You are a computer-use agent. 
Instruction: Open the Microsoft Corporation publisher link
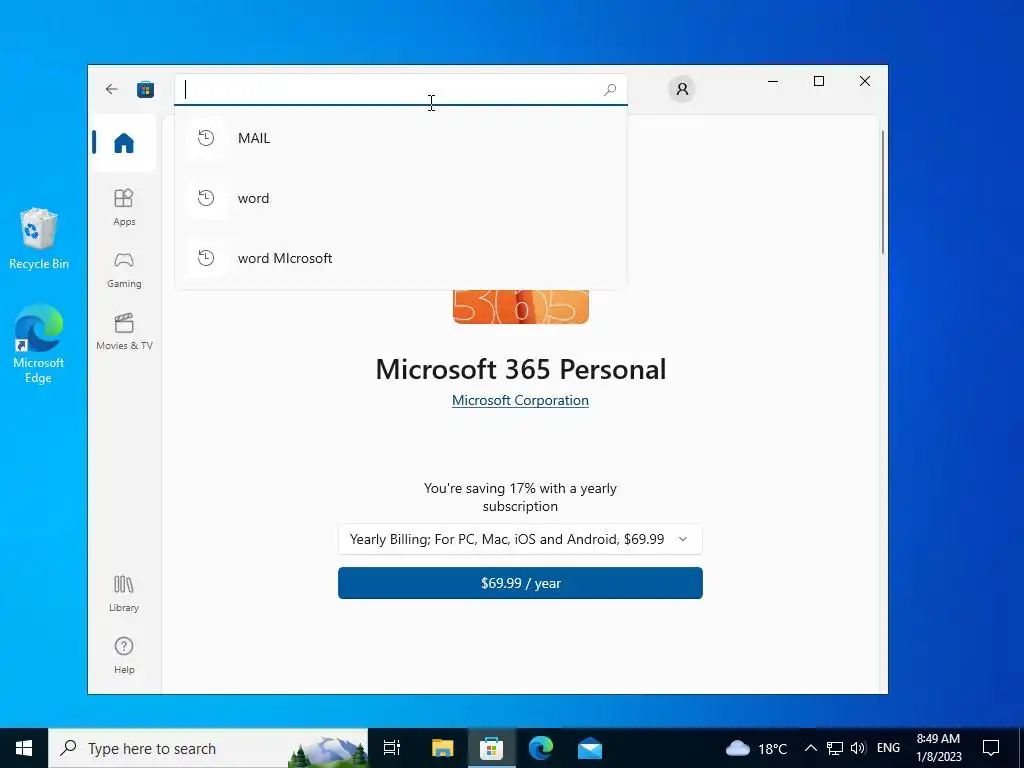tap(520, 400)
